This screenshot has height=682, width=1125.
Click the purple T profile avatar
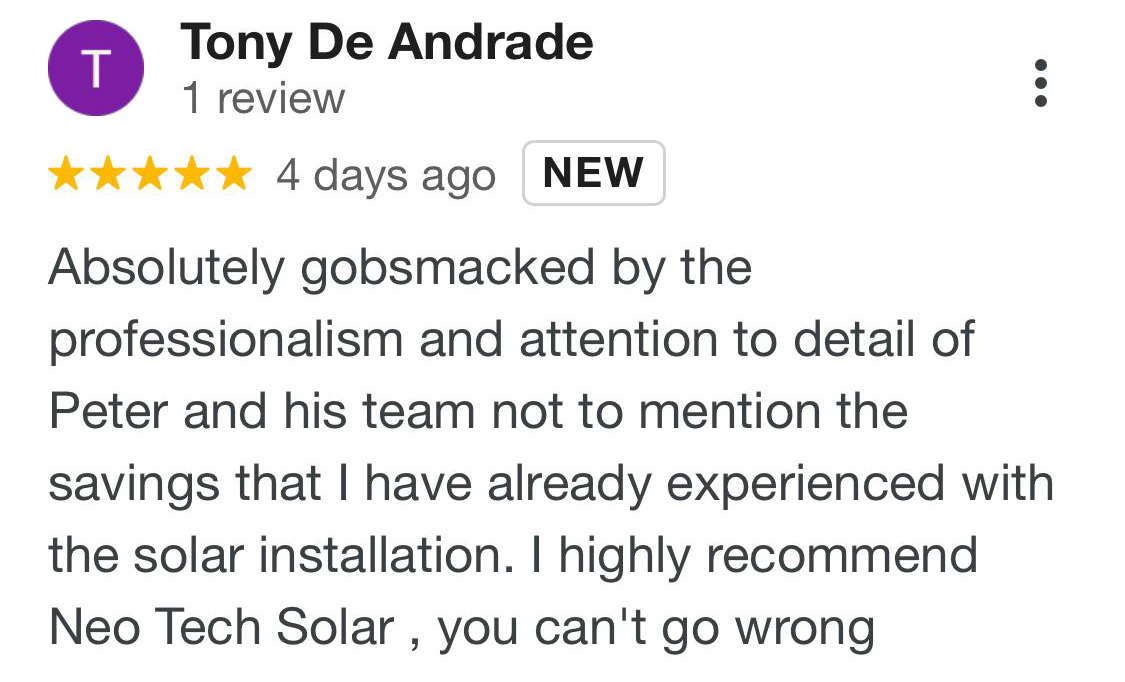[x=96, y=68]
